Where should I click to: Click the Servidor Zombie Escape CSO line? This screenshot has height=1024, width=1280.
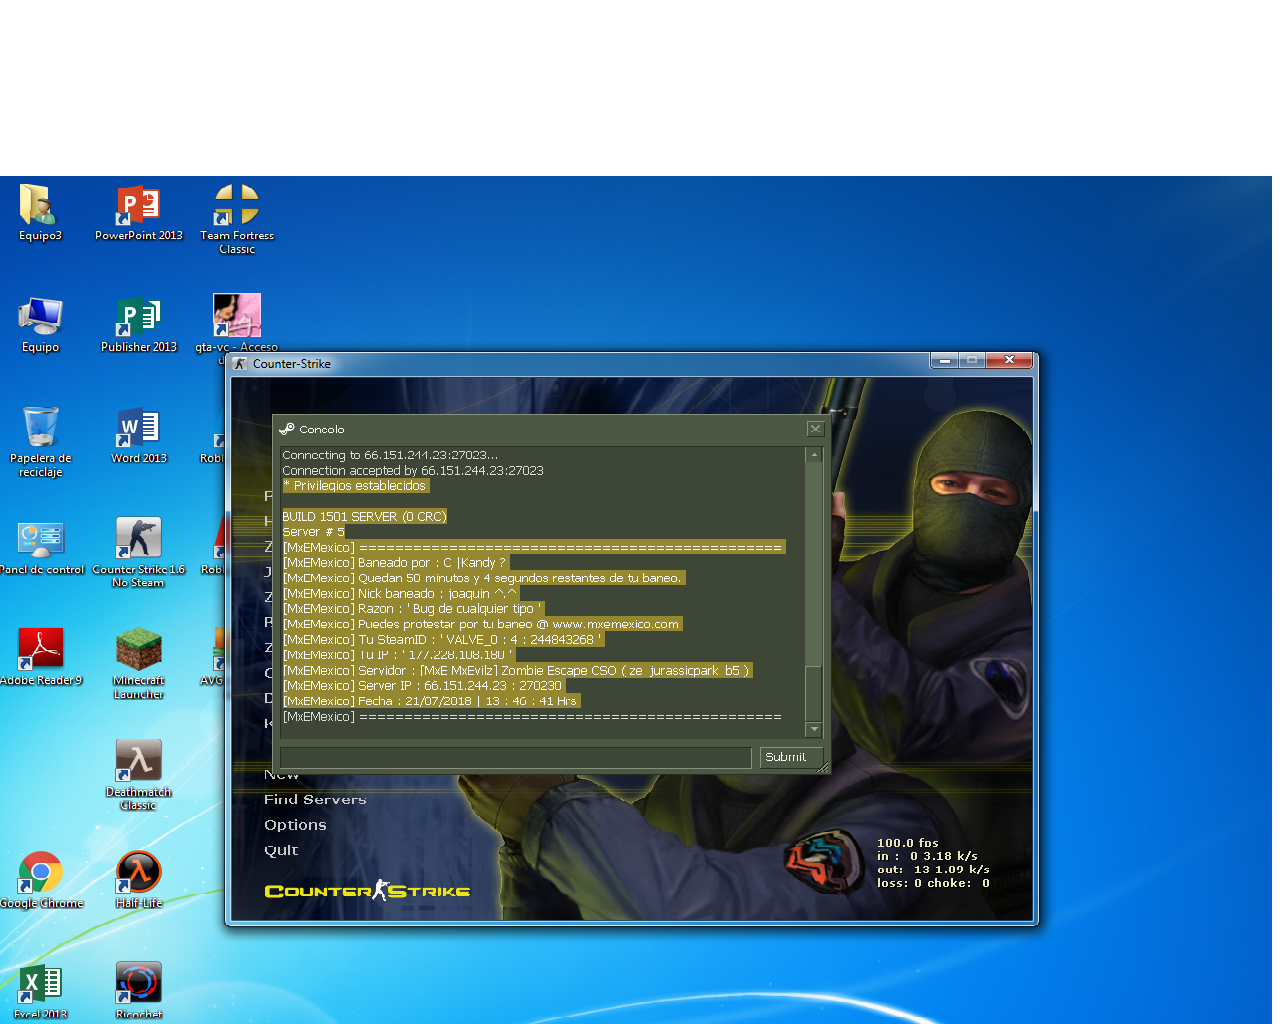(517, 671)
